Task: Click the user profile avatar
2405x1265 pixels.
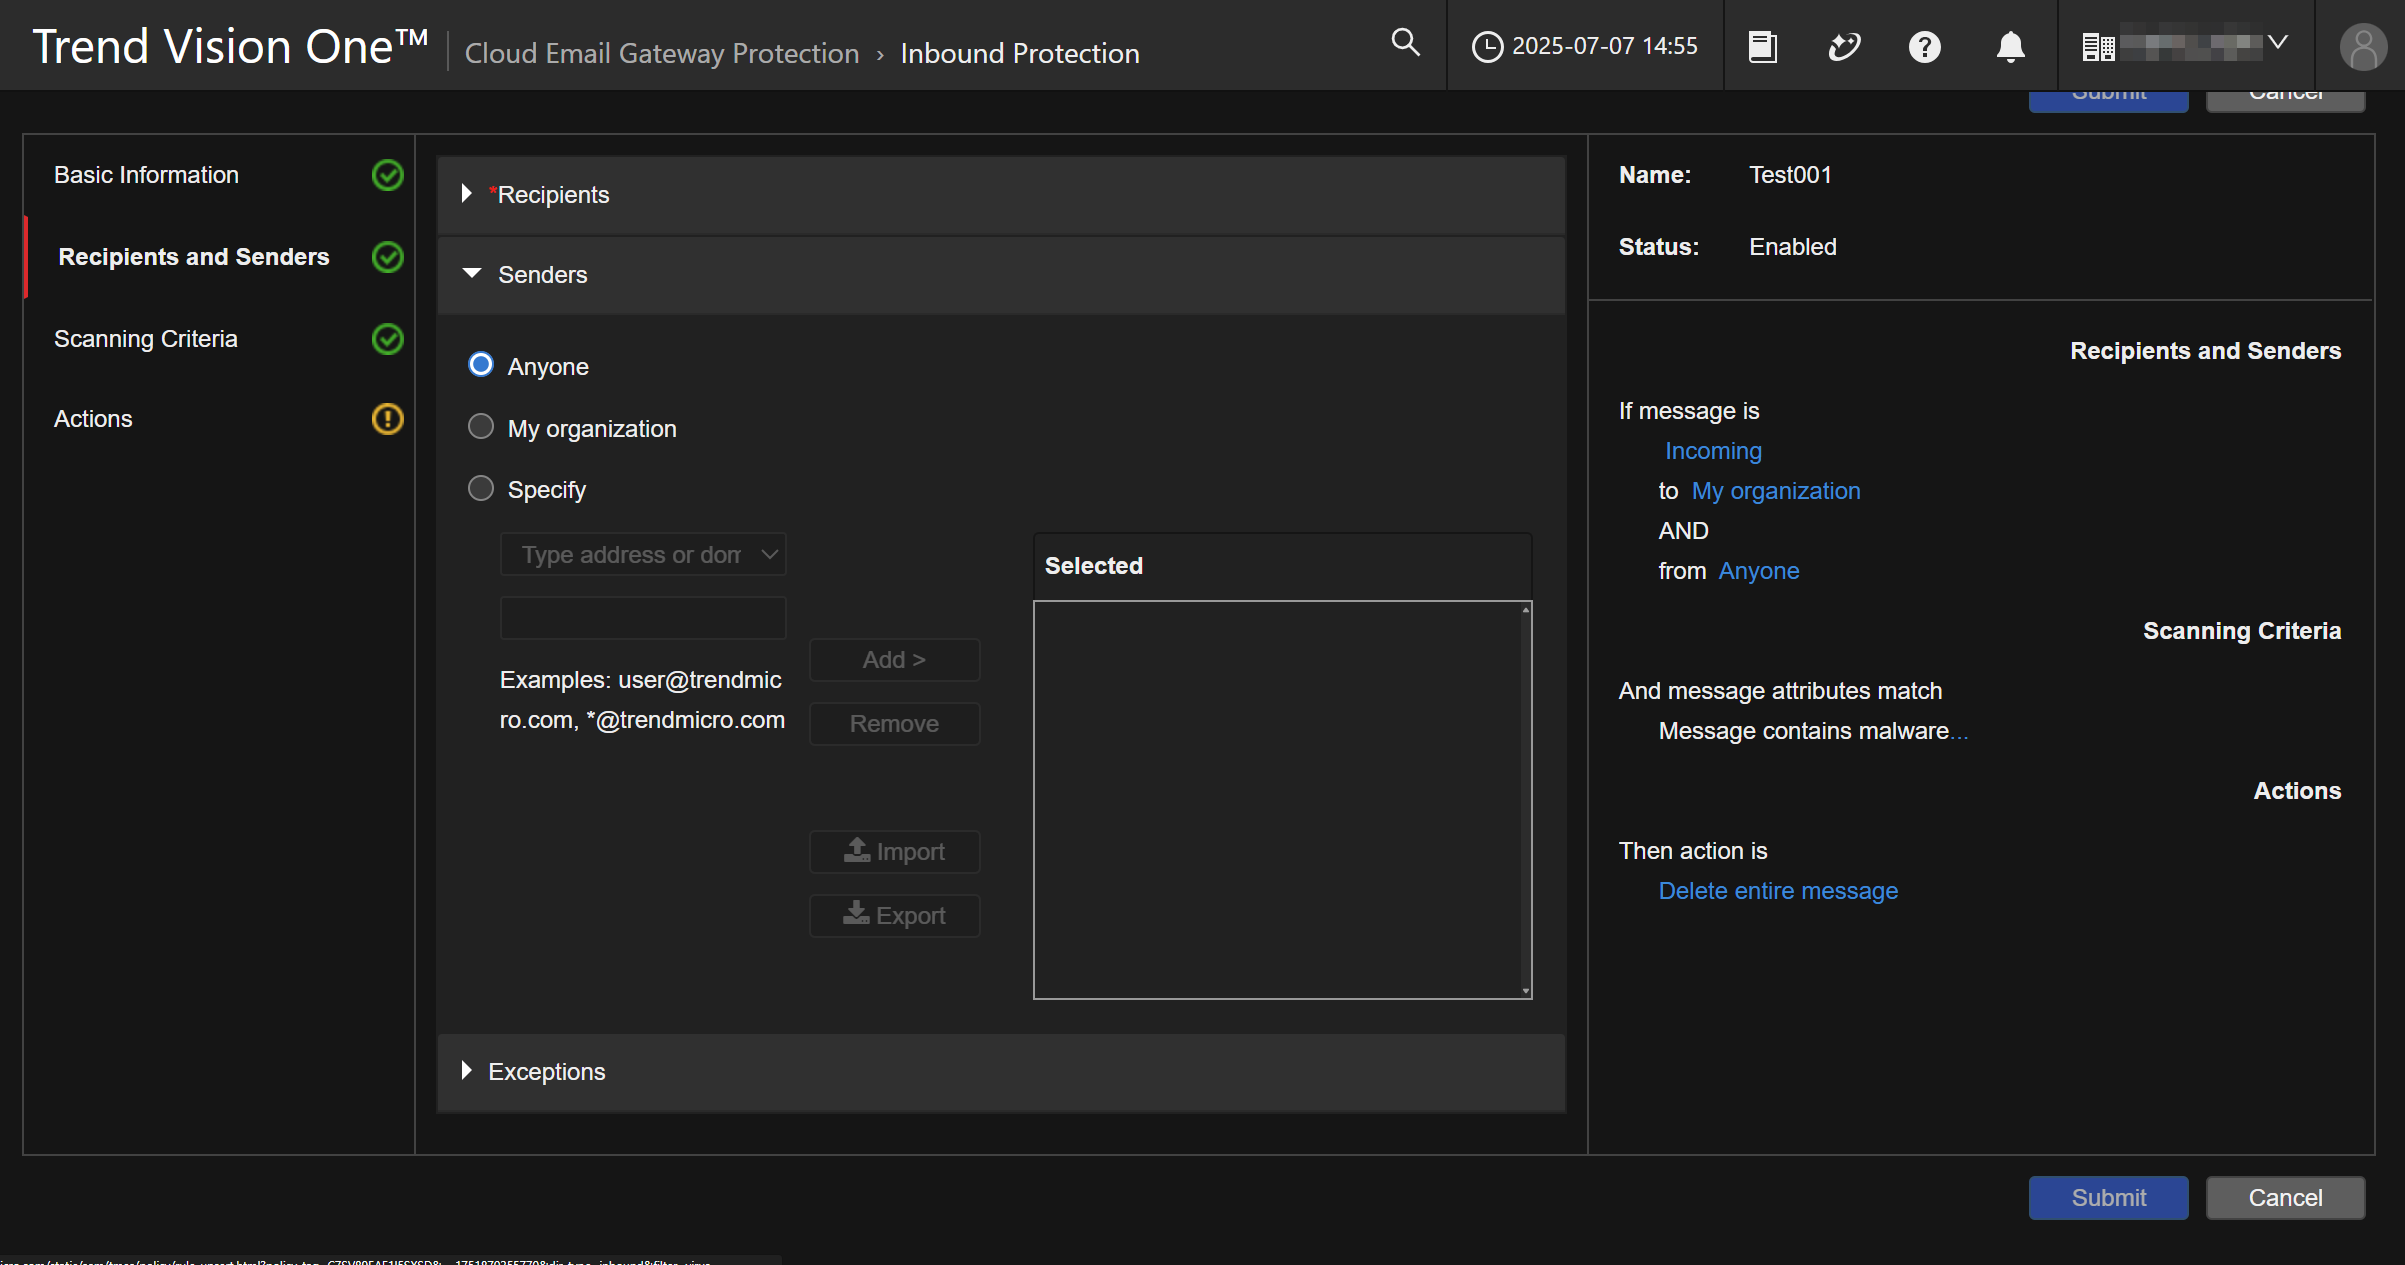Action: 2363,47
